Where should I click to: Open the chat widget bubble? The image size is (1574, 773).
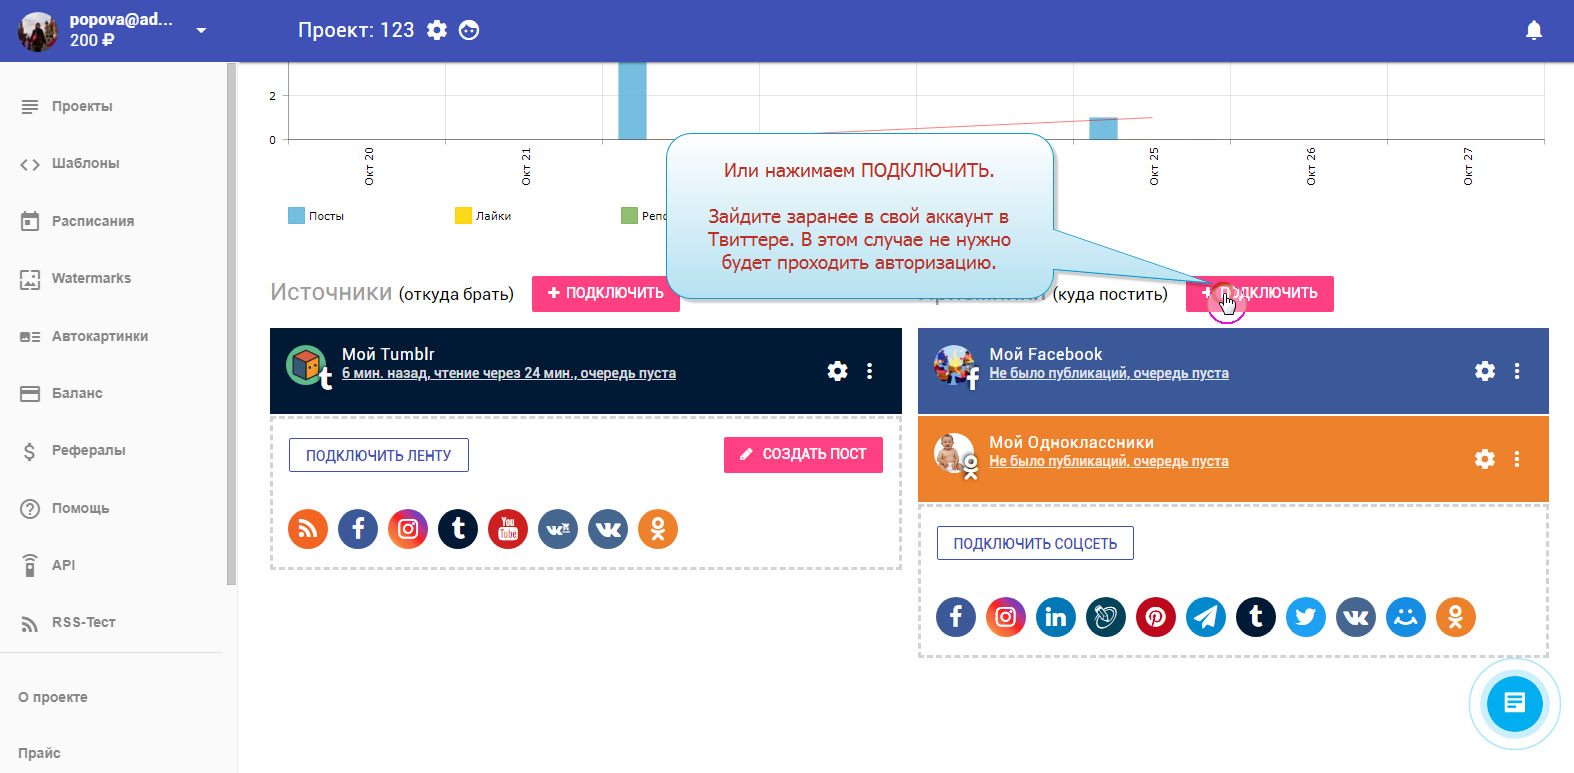pos(1514,703)
